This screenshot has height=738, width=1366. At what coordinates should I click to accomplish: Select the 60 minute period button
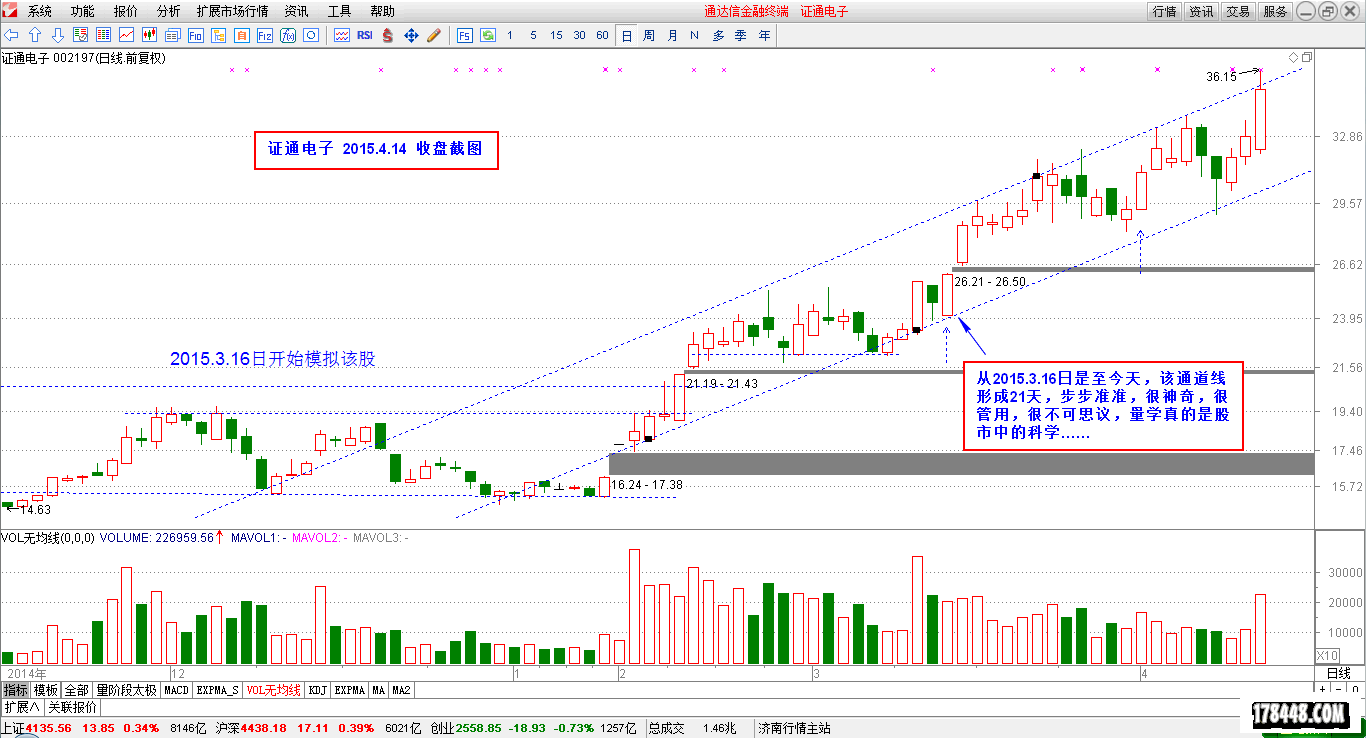click(602, 35)
